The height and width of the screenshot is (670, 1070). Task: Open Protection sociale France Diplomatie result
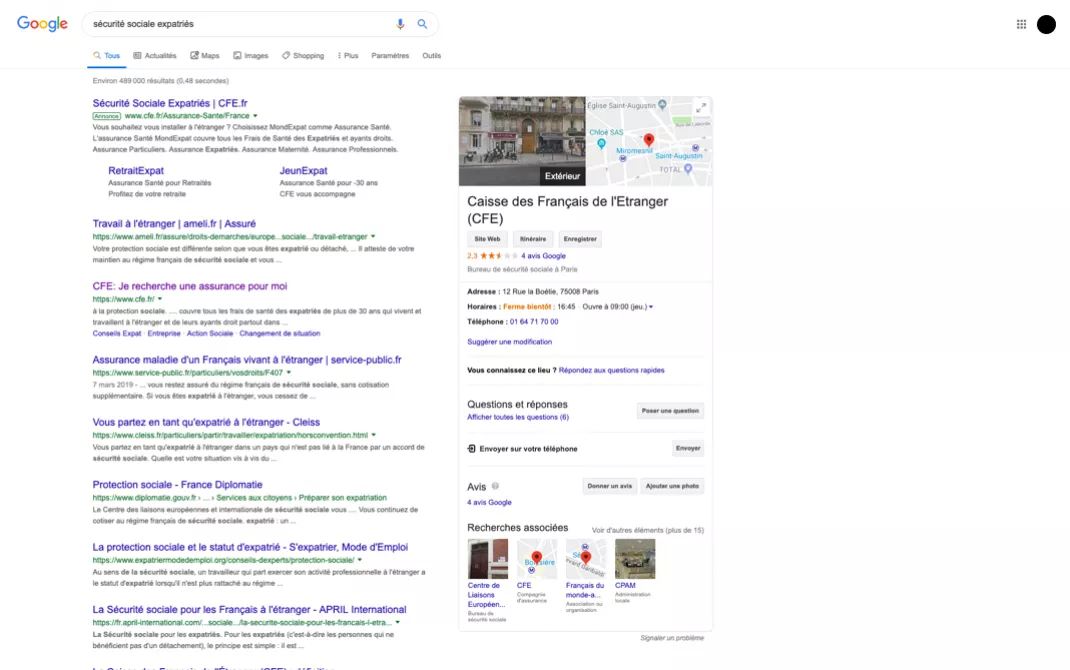177,484
